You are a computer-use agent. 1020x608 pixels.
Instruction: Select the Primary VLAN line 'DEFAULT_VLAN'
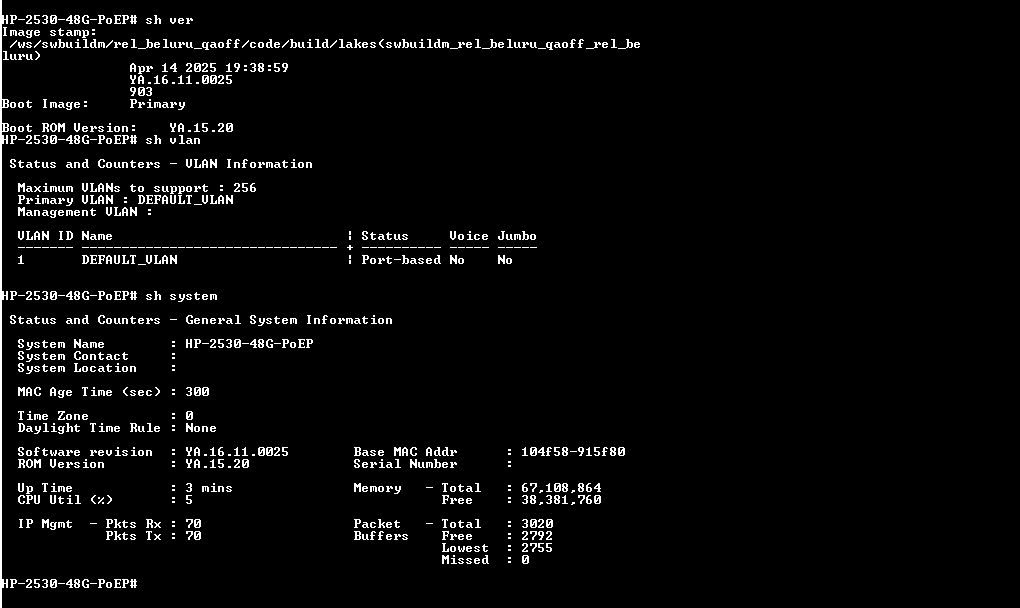(185, 200)
